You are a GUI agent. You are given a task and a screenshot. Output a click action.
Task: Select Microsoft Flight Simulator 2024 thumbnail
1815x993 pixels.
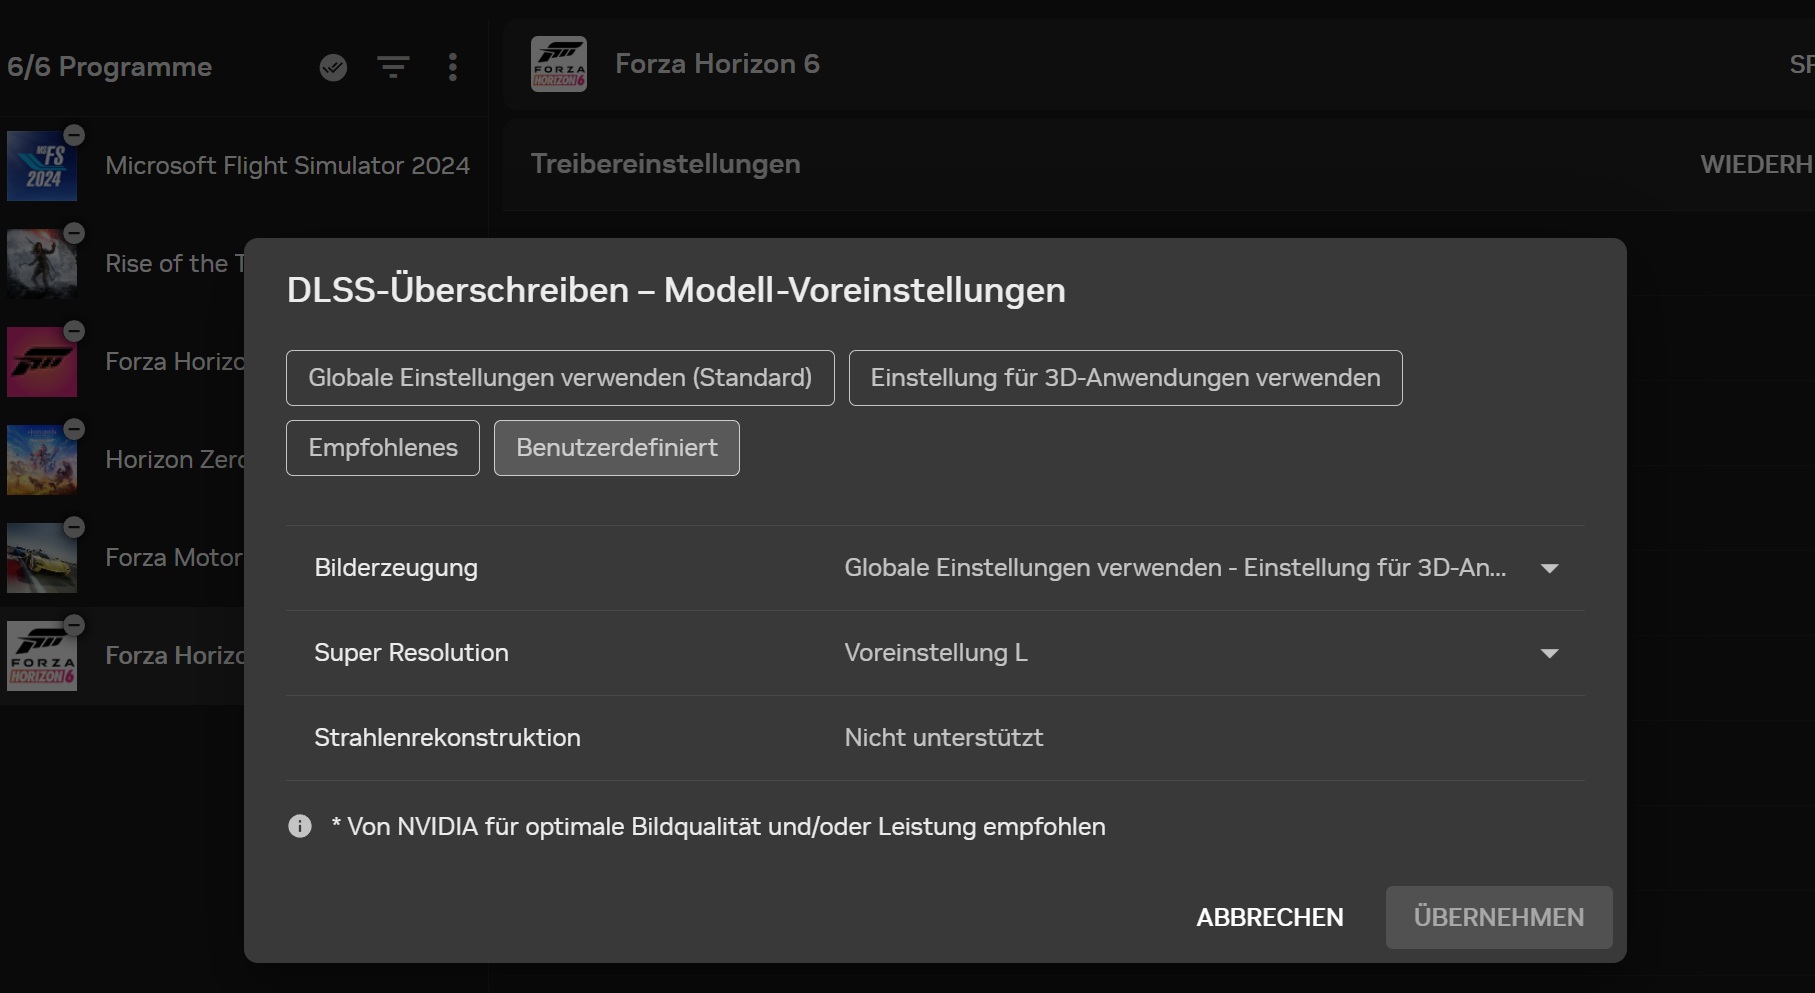42,166
